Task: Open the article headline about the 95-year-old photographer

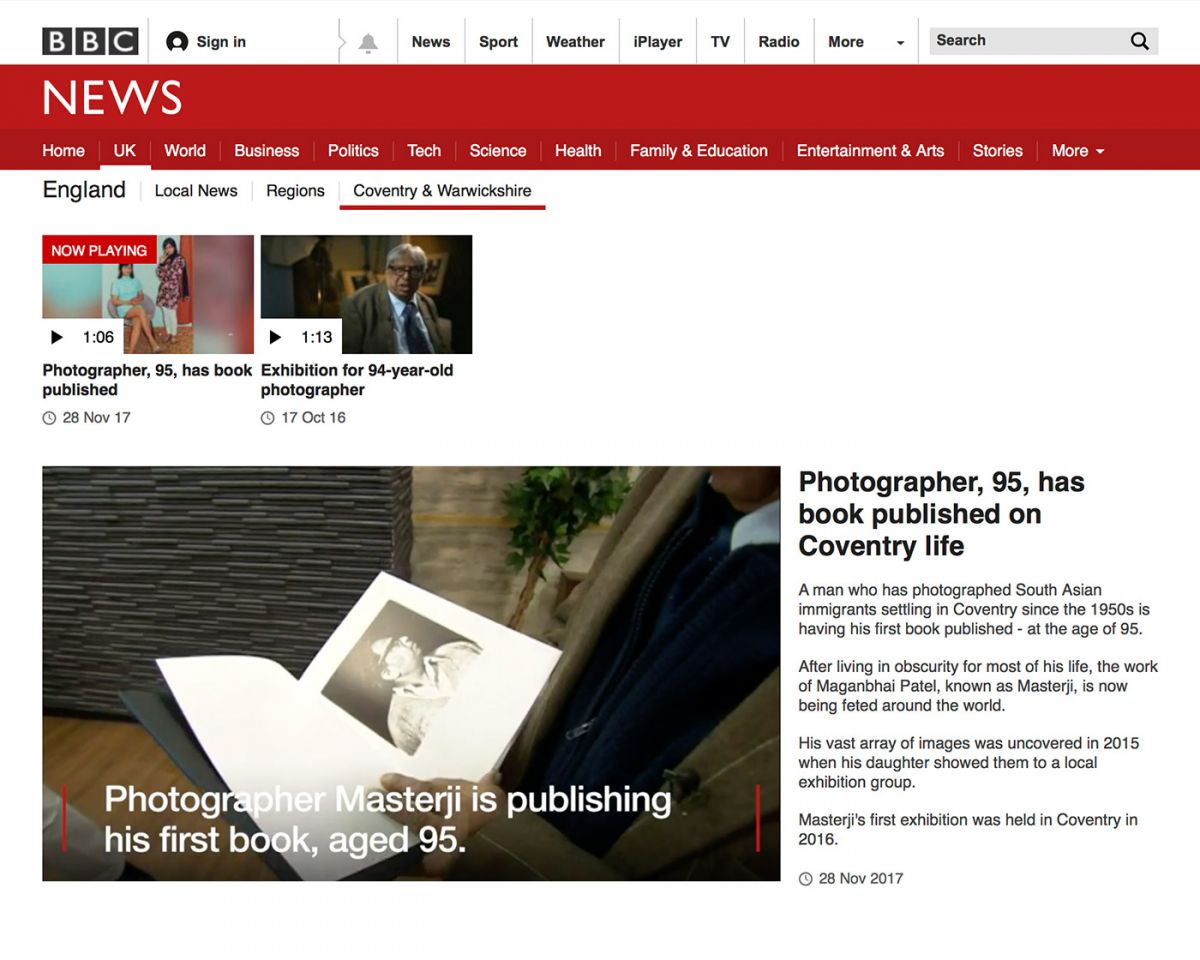Action: pos(941,514)
